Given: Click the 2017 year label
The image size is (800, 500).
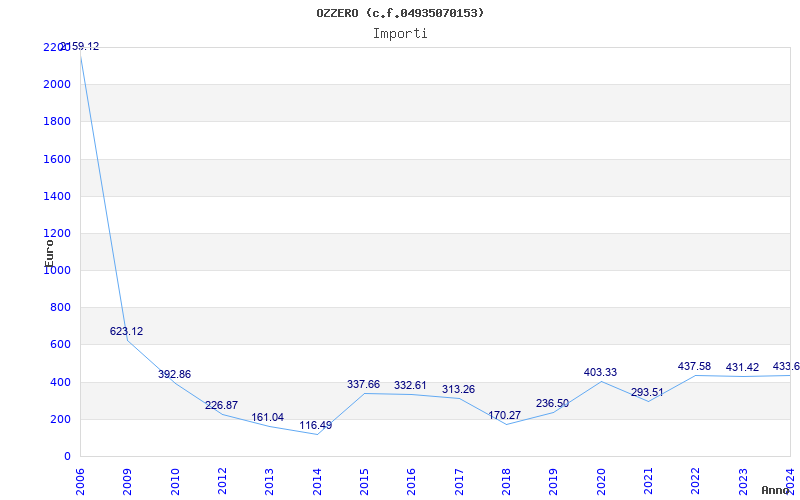Looking at the screenshot, I should coord(459,482).
